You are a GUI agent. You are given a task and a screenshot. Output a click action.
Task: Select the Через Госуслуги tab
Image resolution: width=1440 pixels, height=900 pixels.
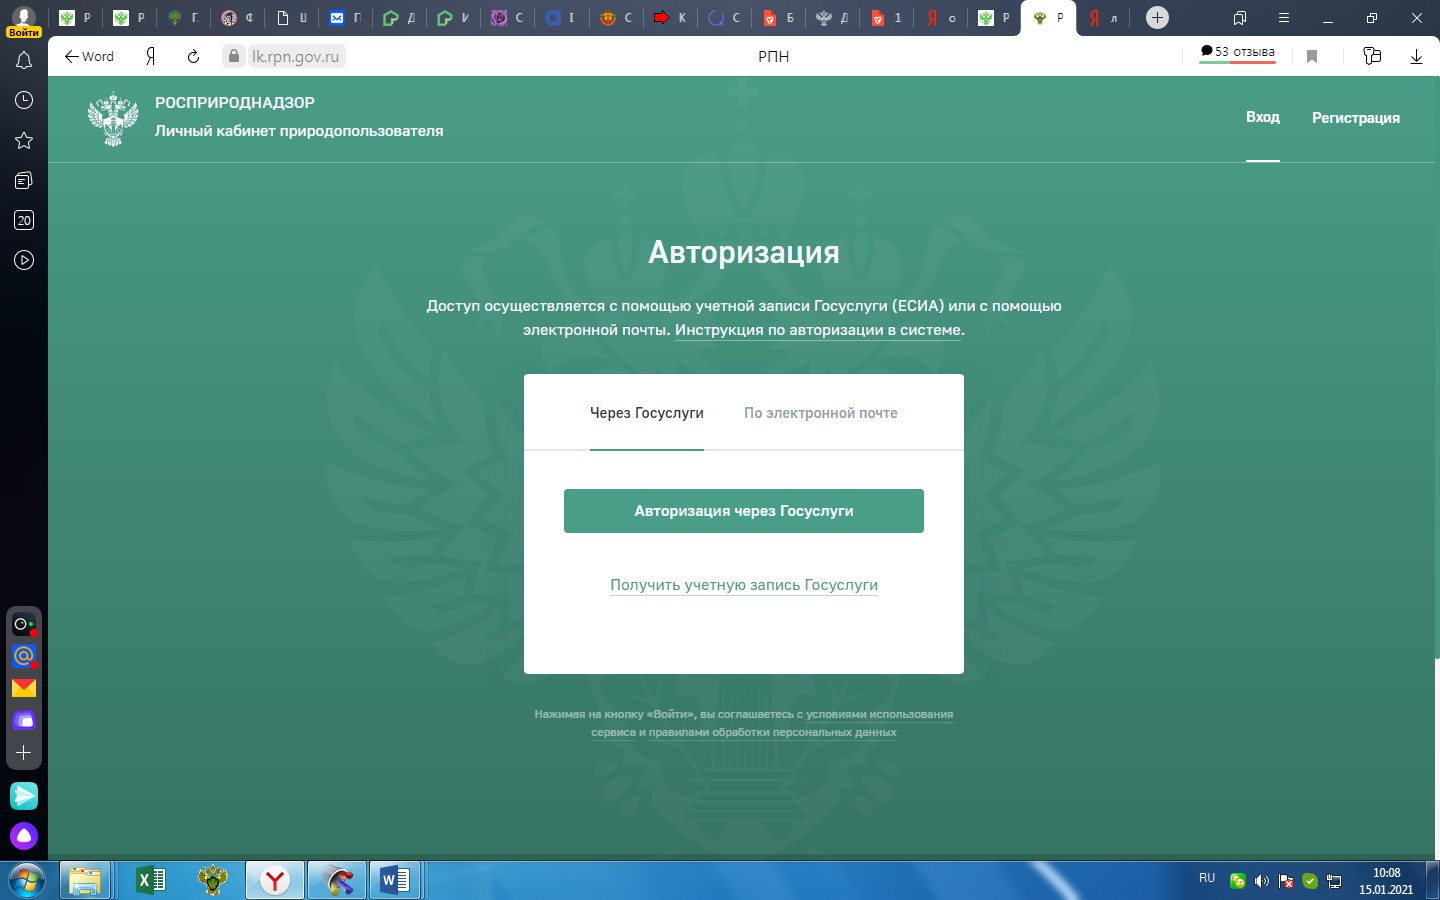(646, 413)
